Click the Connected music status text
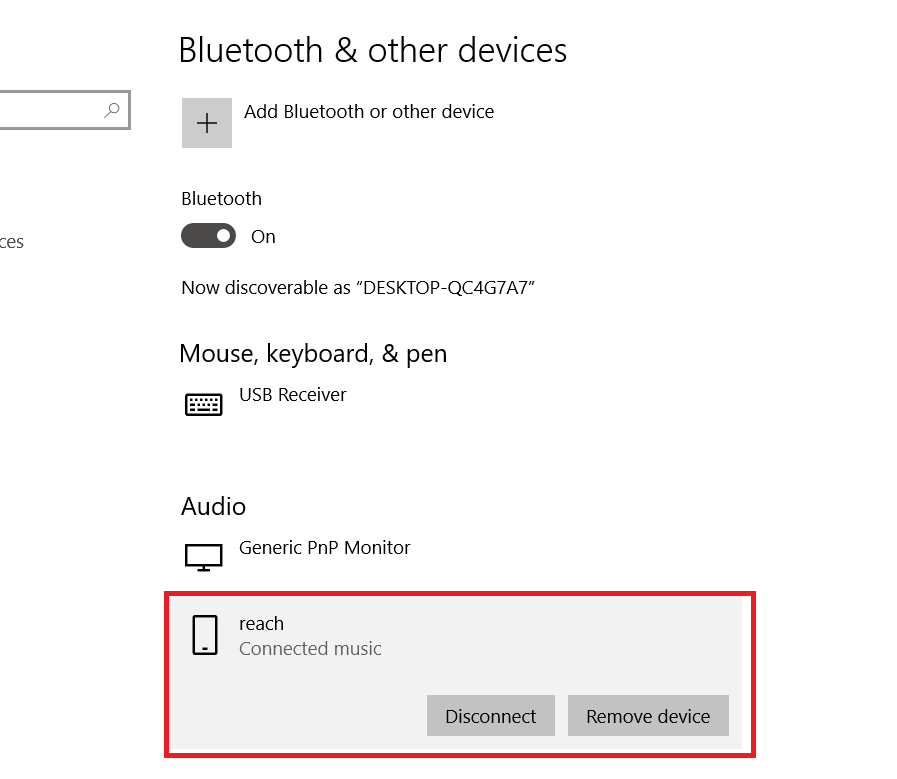Image resolution: width=897 pixels, height=779 pixels. [x=310, y=649]
